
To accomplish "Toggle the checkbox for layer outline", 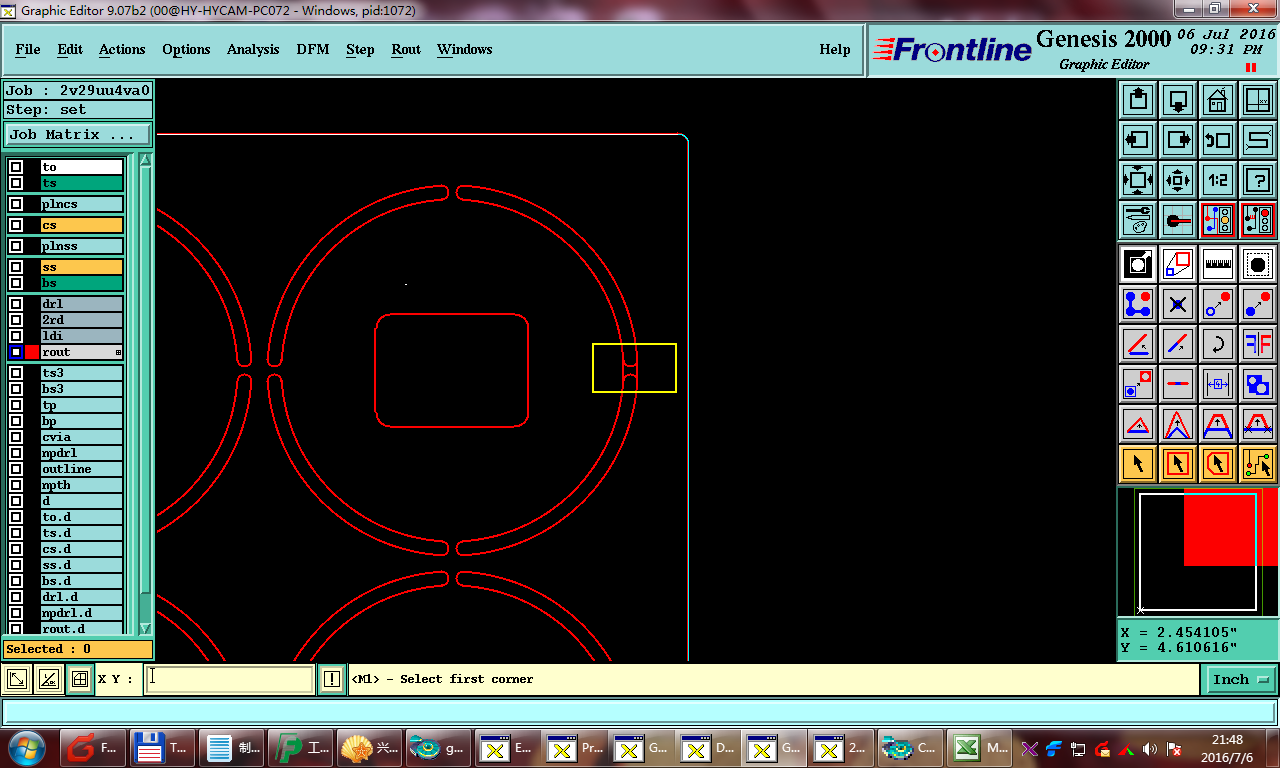I will coord(16,469).
